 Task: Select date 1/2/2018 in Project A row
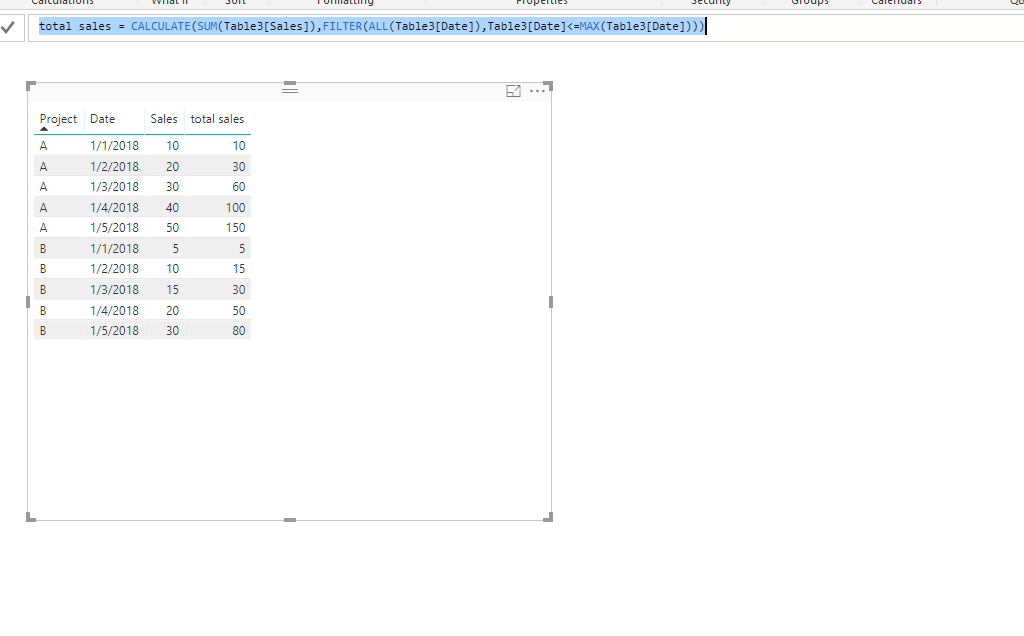tap(114, 167)
